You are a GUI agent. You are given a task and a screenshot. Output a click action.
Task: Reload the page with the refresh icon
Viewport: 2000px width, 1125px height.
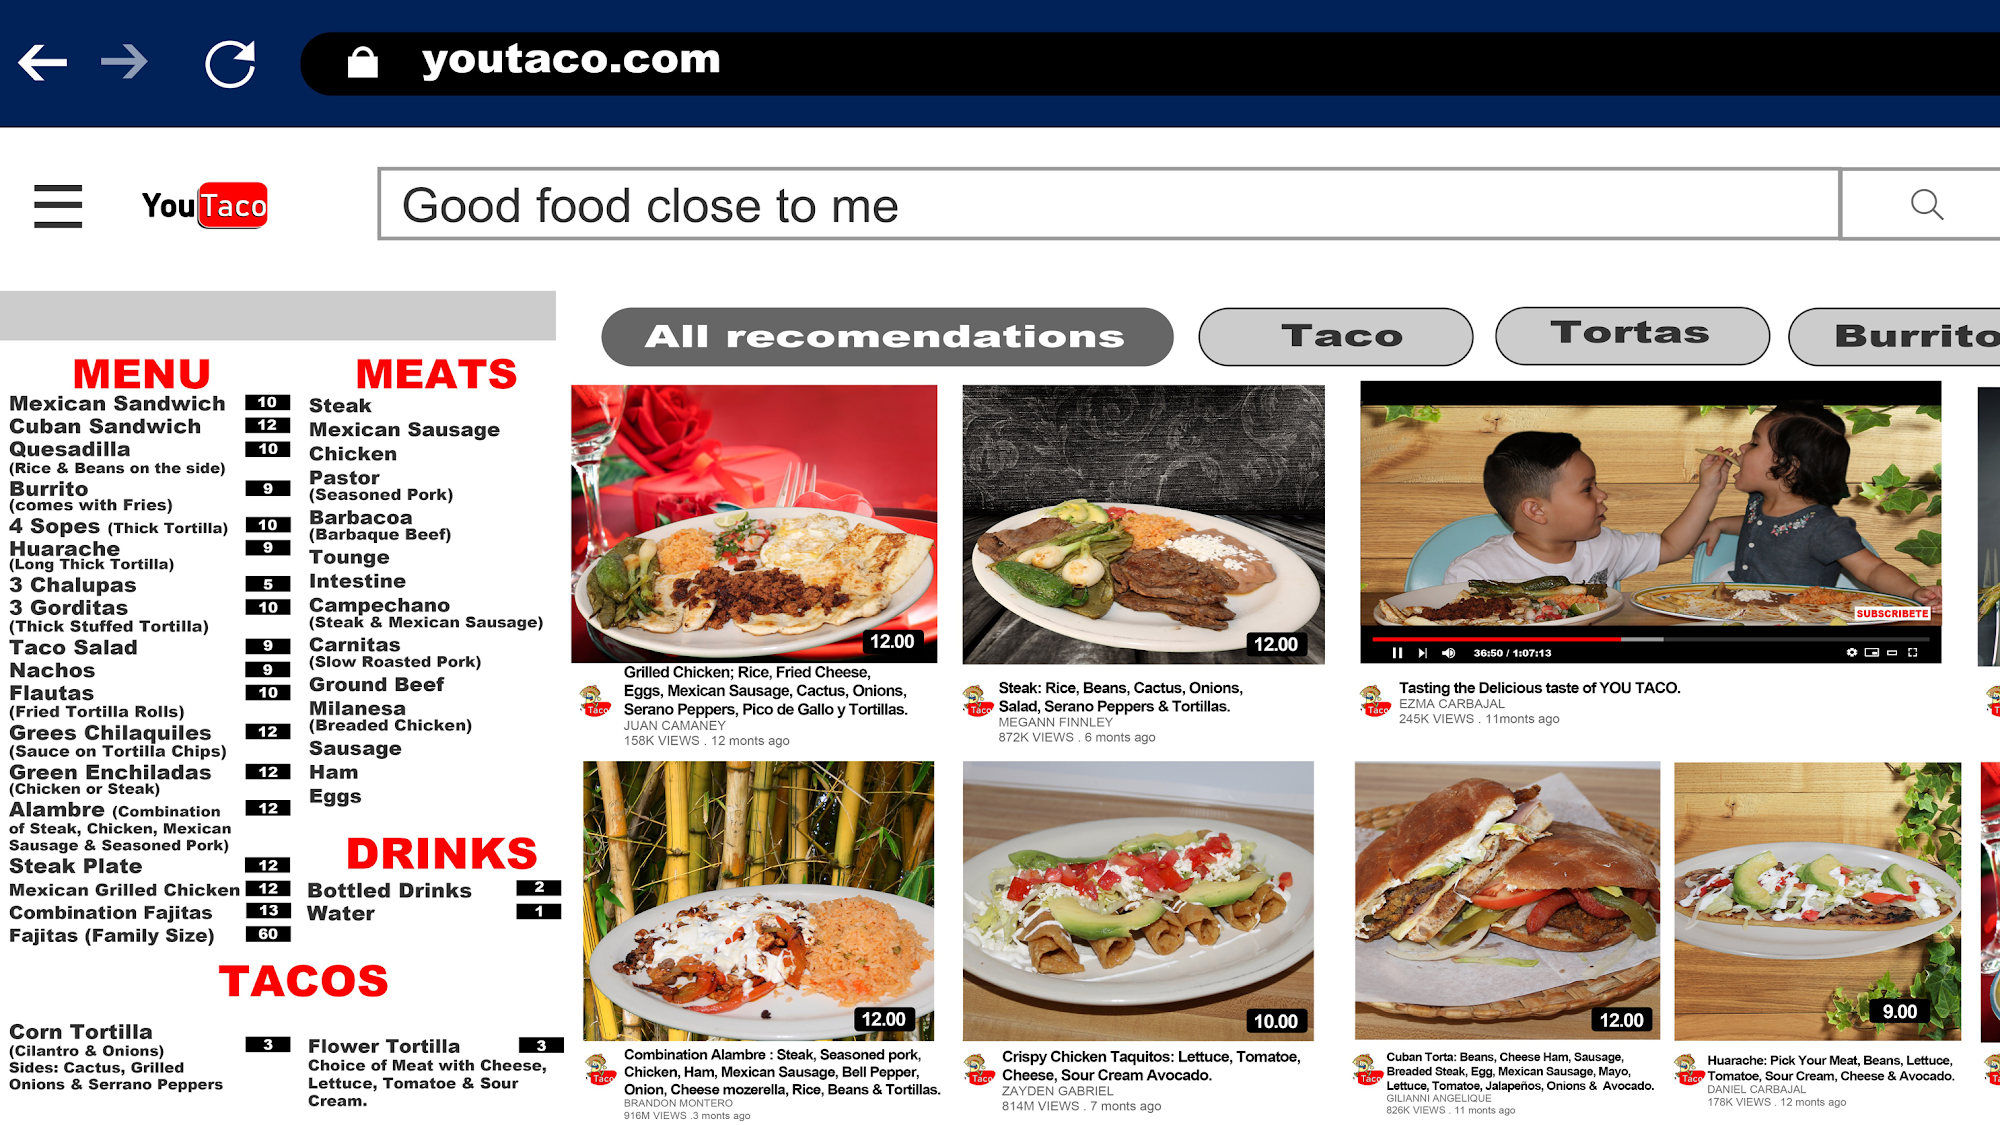tap(230, 63)
